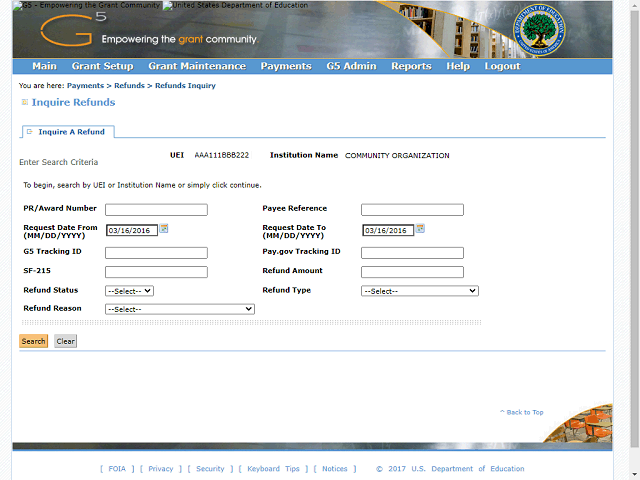The height and width of the screenshot is (480, 640).
Task: Focus the Refund Amount text field
Action: [x=412, y=272]
